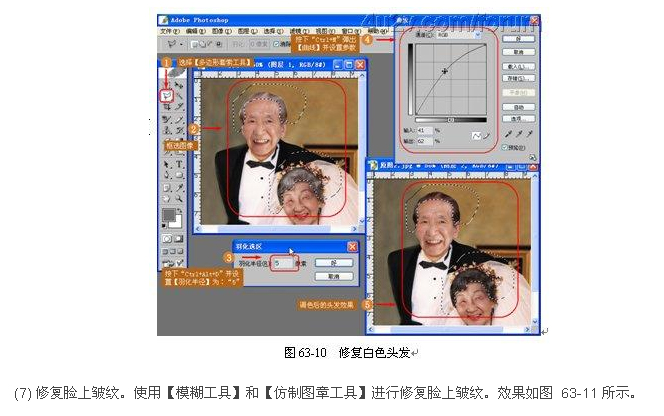Click 自动 (Auto) button in Curves dialog
This screenshot has height=416, width=664.
(519, 107)
